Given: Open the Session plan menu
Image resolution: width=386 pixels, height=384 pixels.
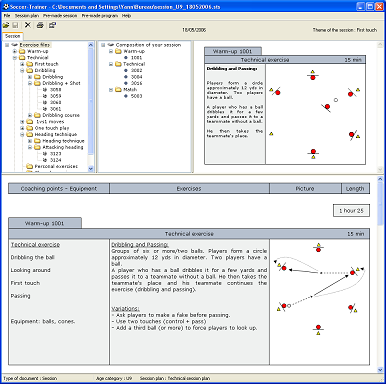Looking at the screenshot, I should click(27, 16).
